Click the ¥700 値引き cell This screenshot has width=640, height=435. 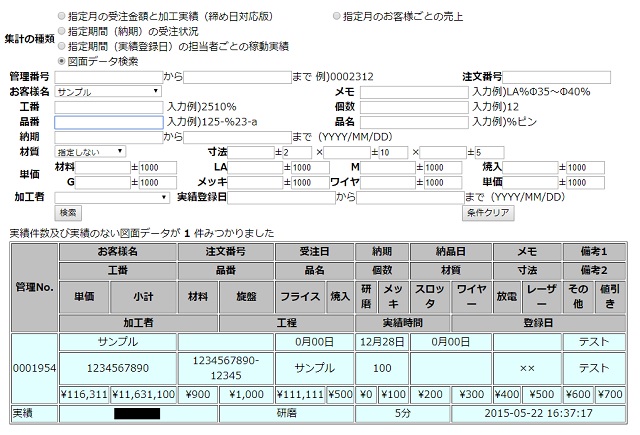[x=610, y=394]
